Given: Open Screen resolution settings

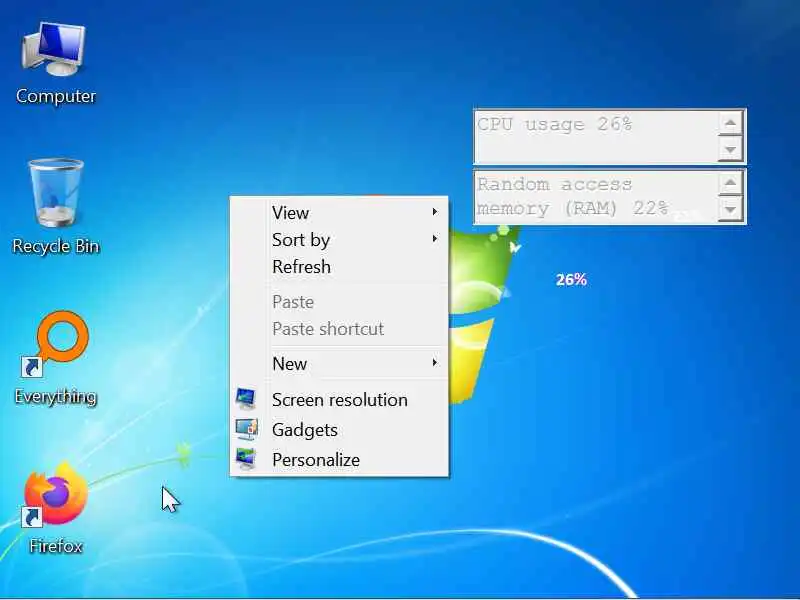Looking at the screenshot, I should click(x=339, y=399).
